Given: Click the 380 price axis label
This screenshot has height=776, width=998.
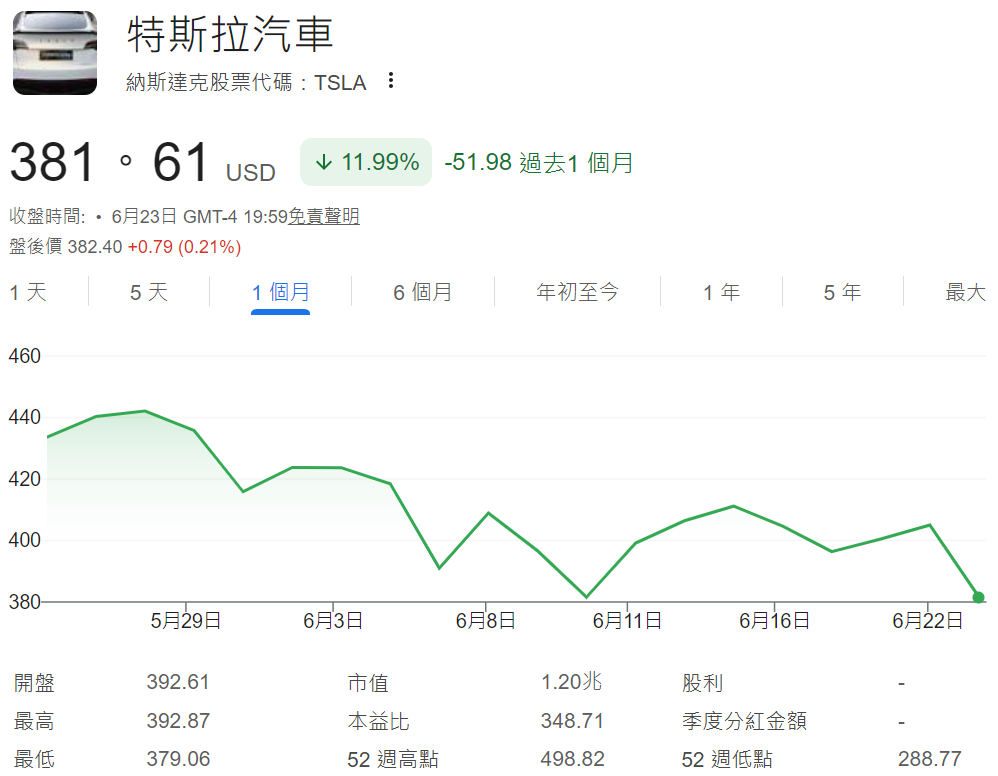Looking at the screenshot, I should [24, 602].
